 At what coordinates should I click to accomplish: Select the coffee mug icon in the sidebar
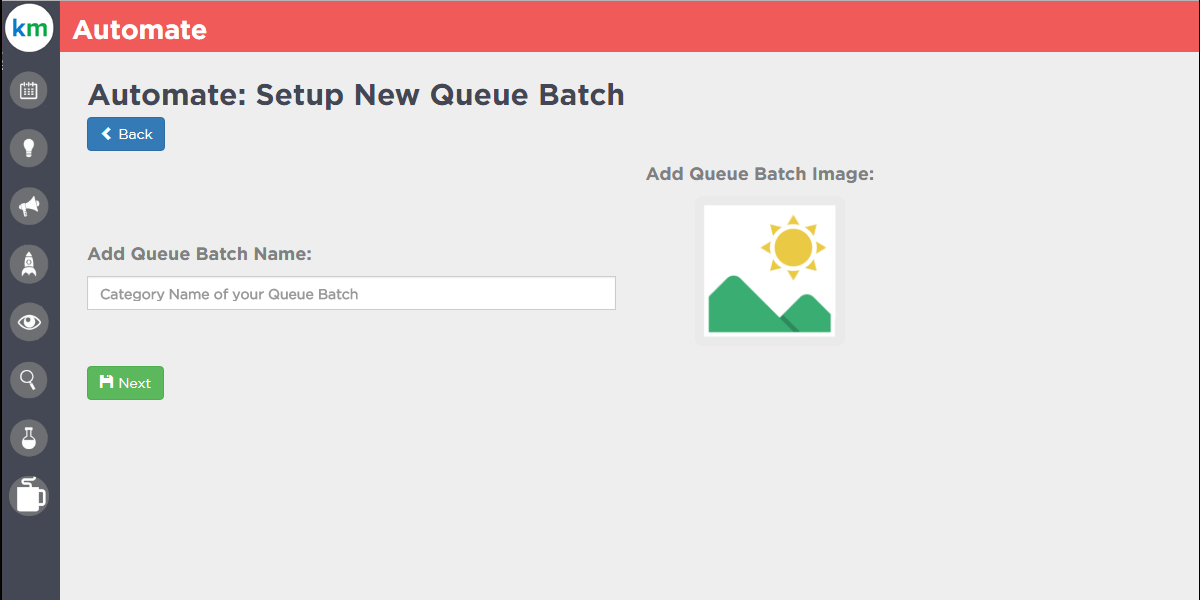29,495
